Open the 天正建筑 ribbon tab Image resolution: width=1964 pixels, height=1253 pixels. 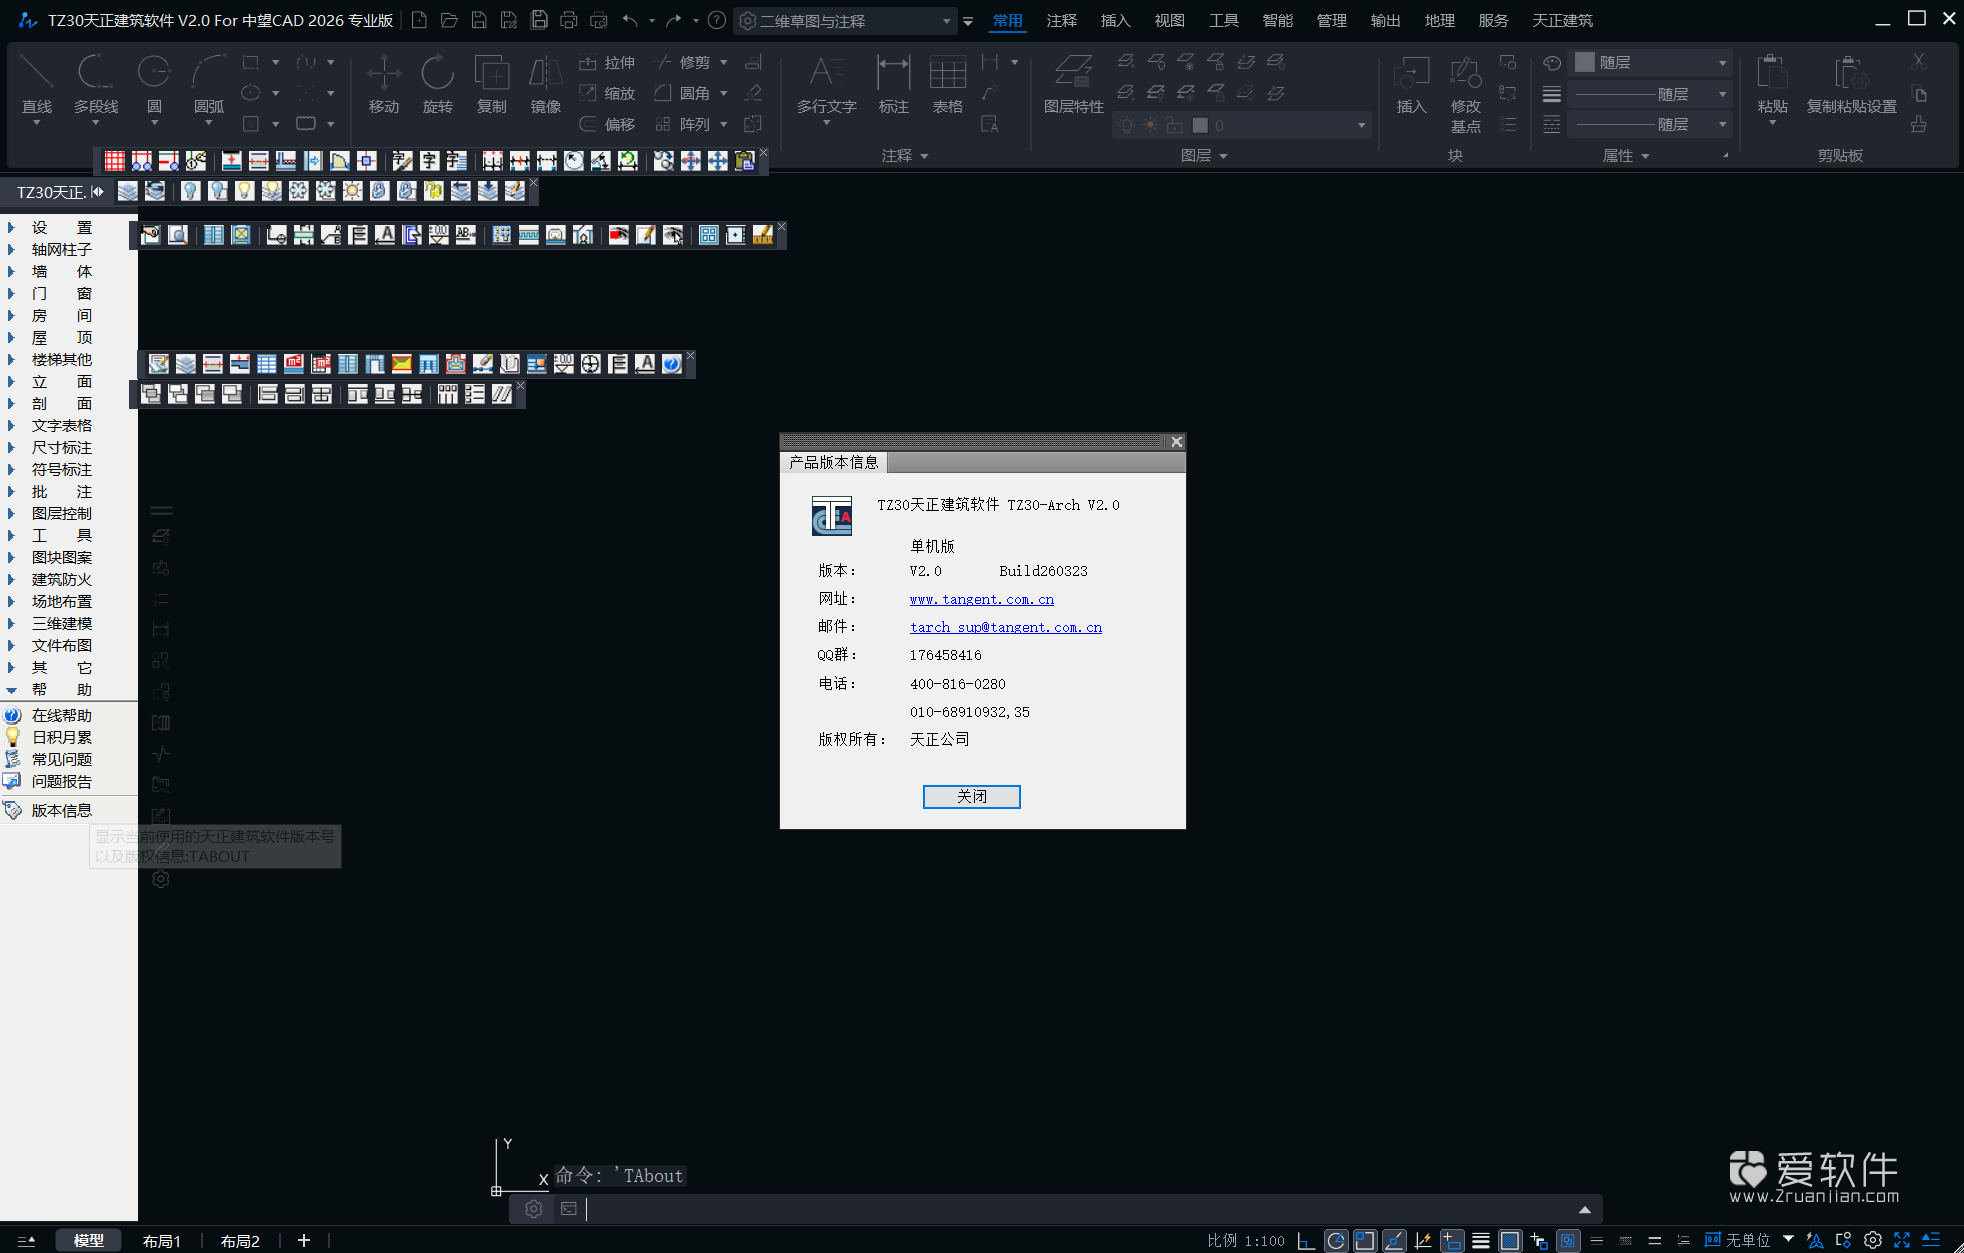tap(1562, 20)
